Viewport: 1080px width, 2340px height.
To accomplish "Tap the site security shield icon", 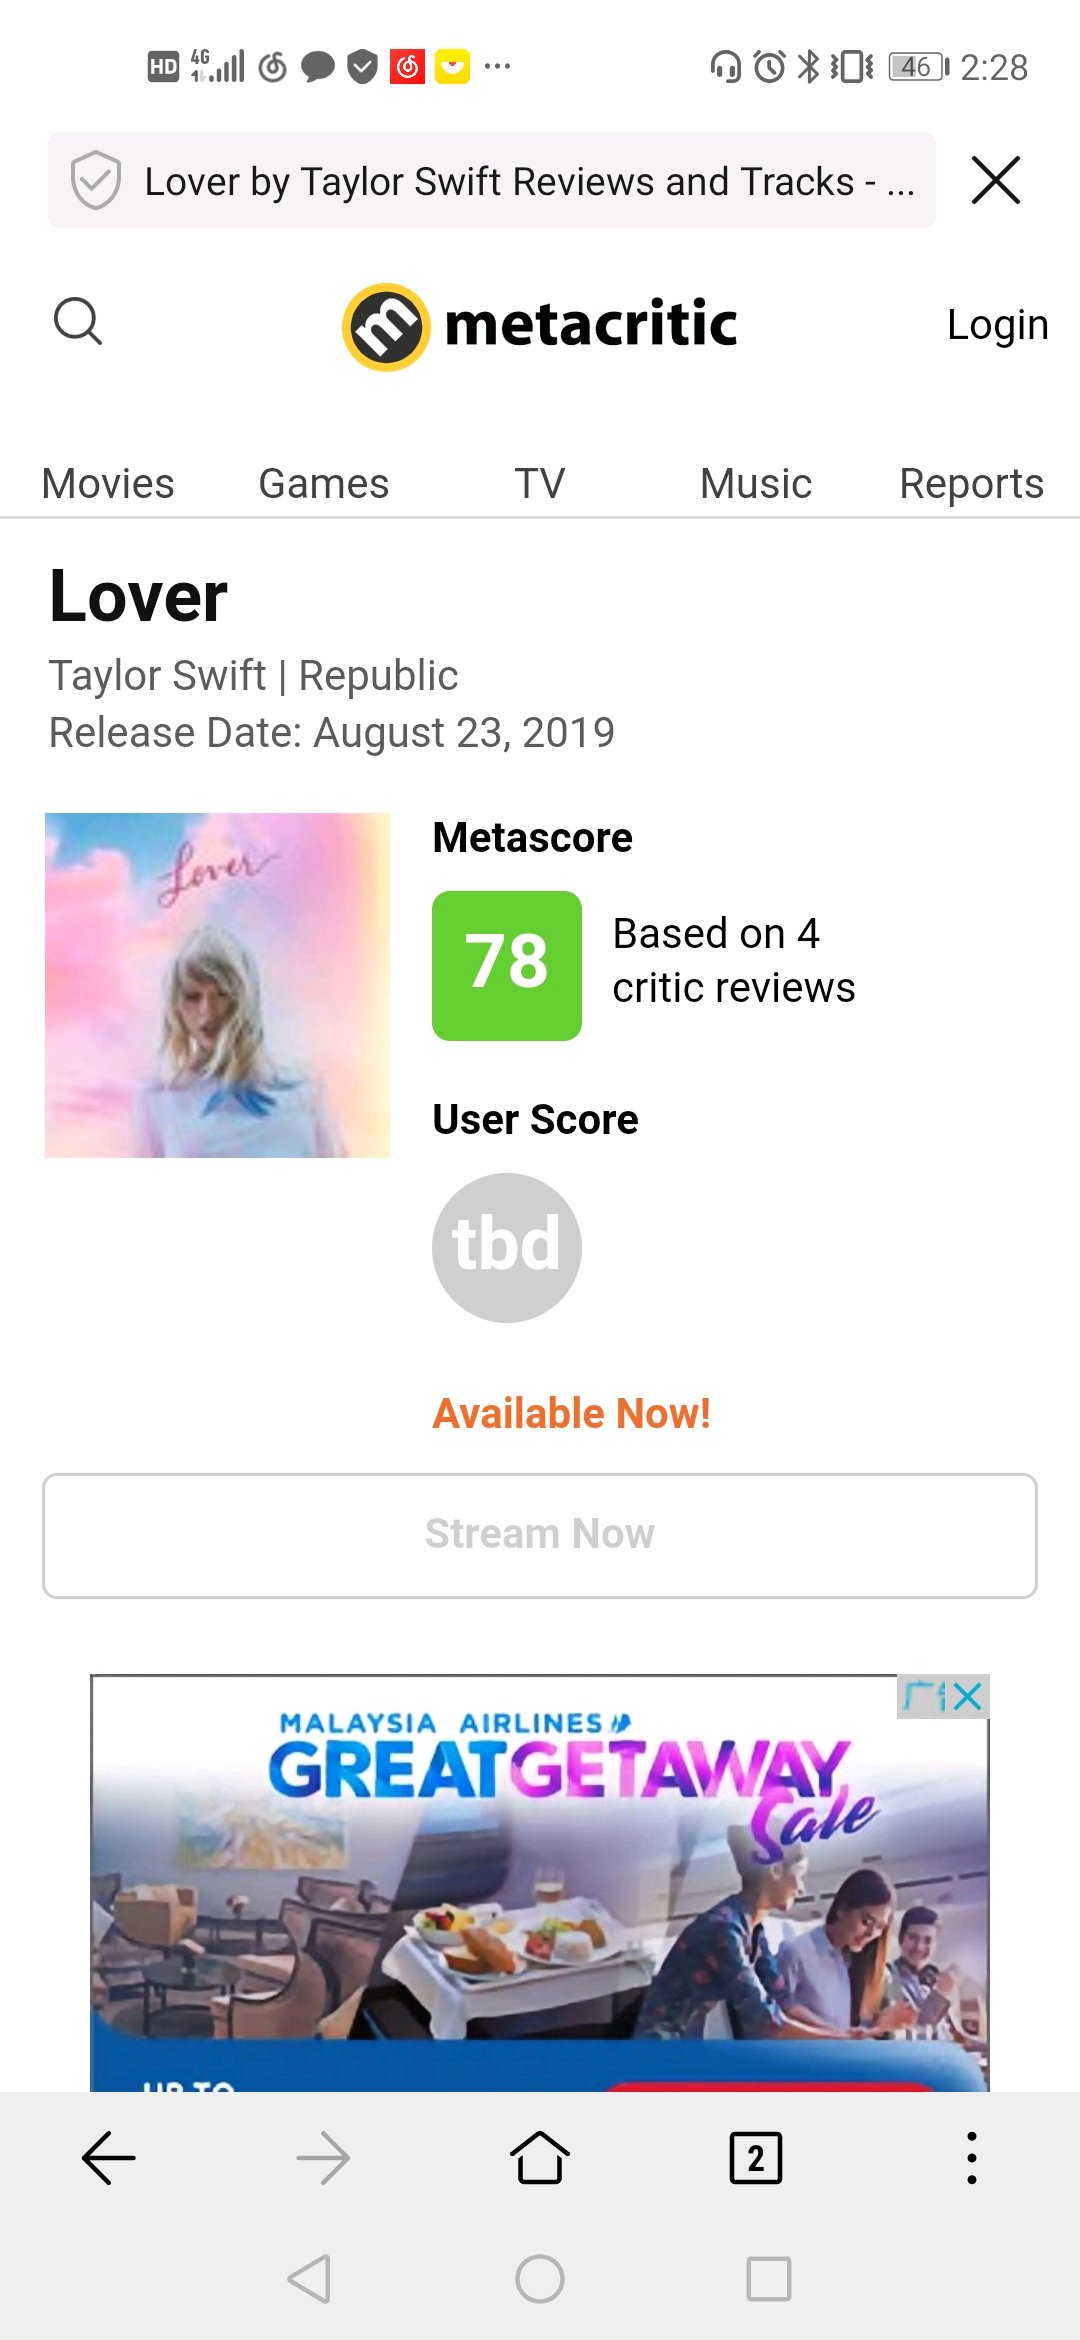I will [96, 181].
